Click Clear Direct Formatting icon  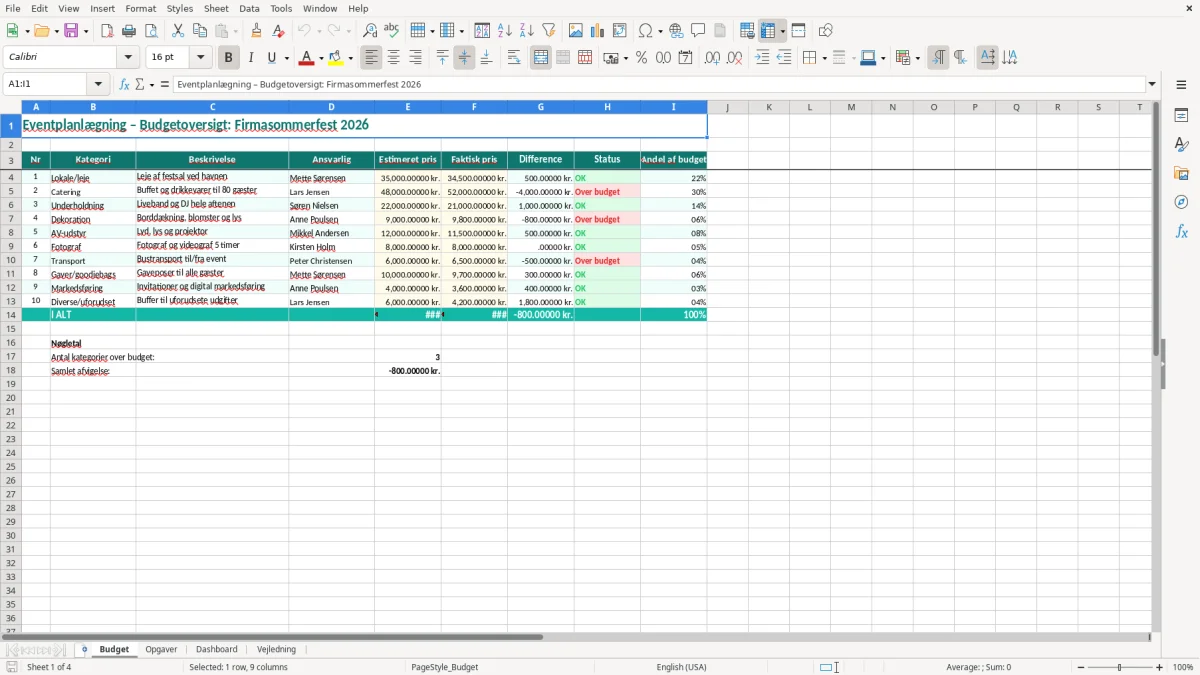pyautogui.click(x=279, y=31)
